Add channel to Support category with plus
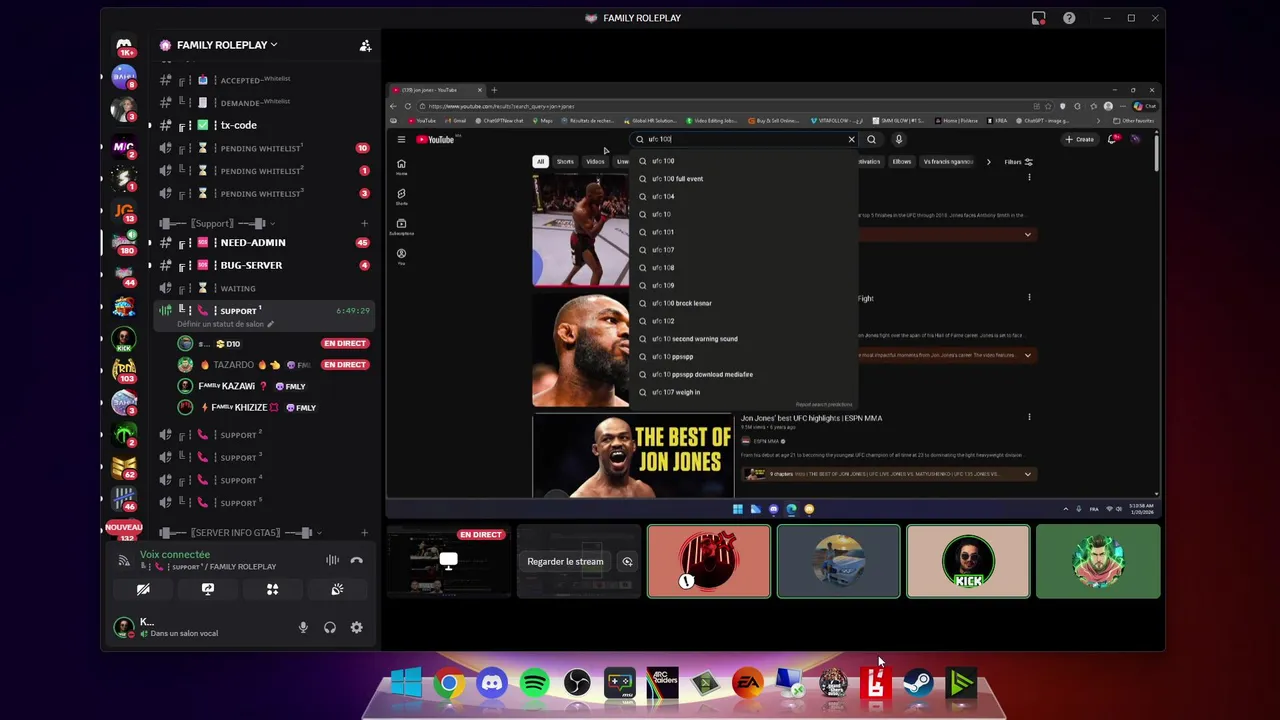Viewport: 1280px width, 720px height. (x=364, y=223)
